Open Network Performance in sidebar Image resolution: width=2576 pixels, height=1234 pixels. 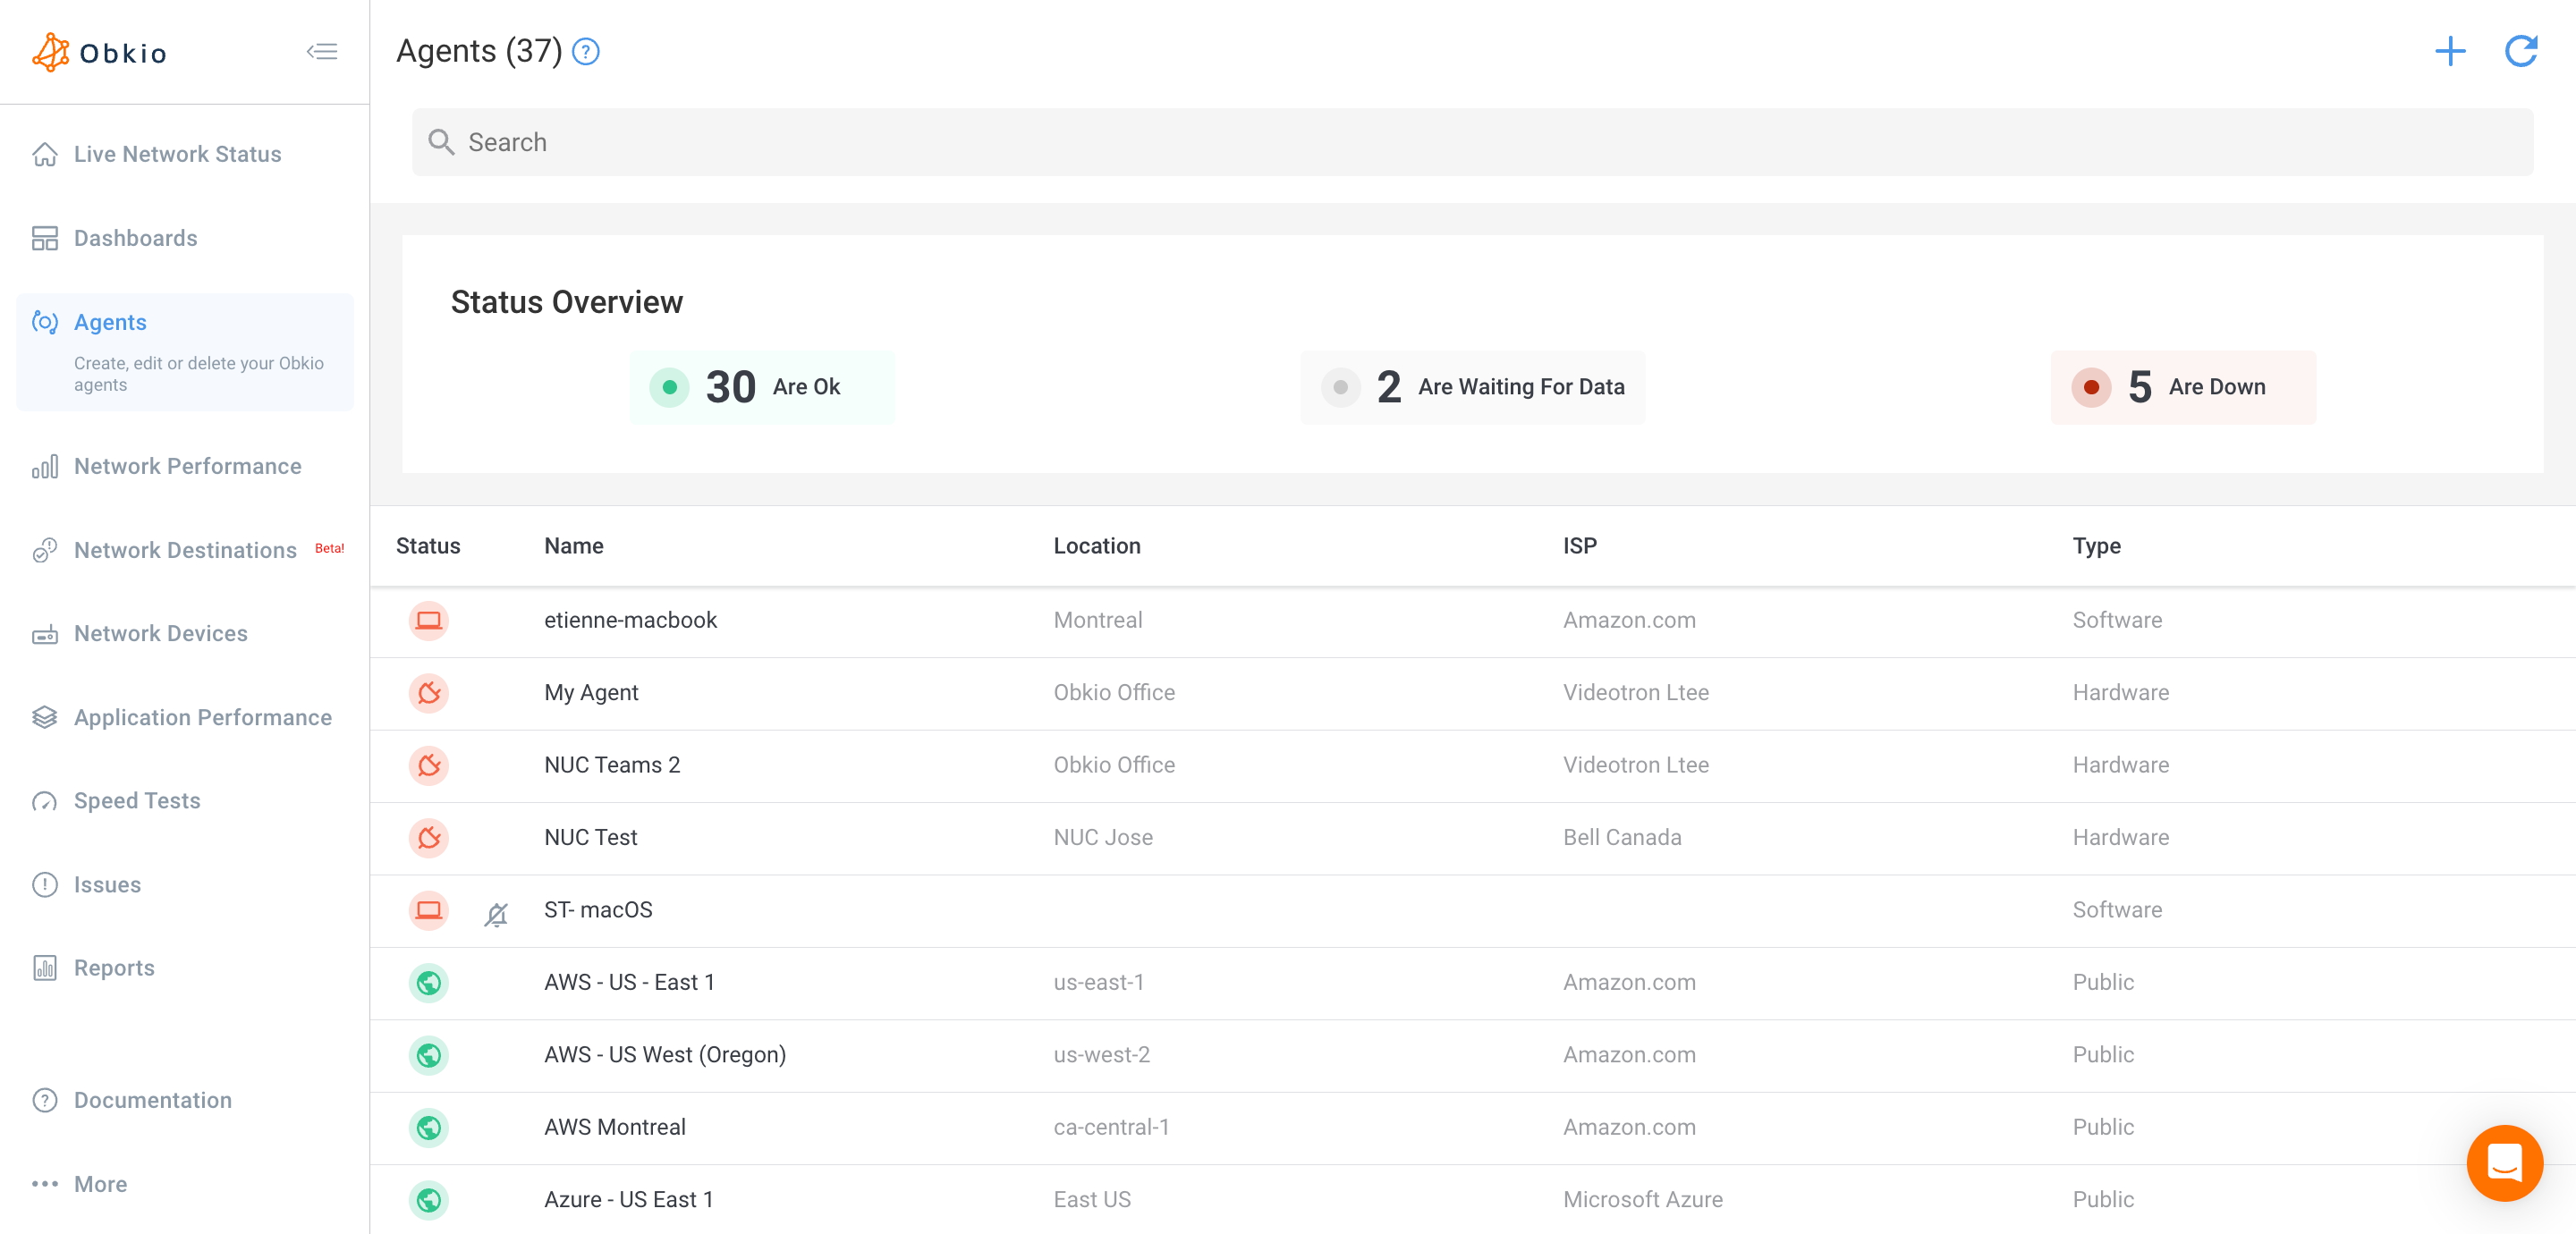(187, 466)
